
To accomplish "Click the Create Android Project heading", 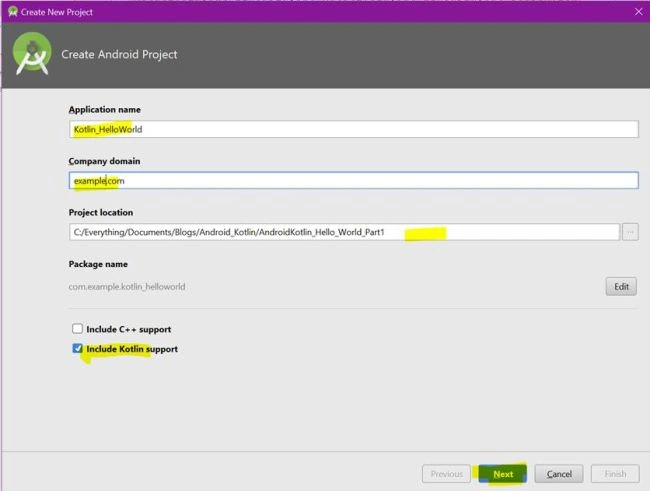I will pyautogui.click(x=119, y=54).
